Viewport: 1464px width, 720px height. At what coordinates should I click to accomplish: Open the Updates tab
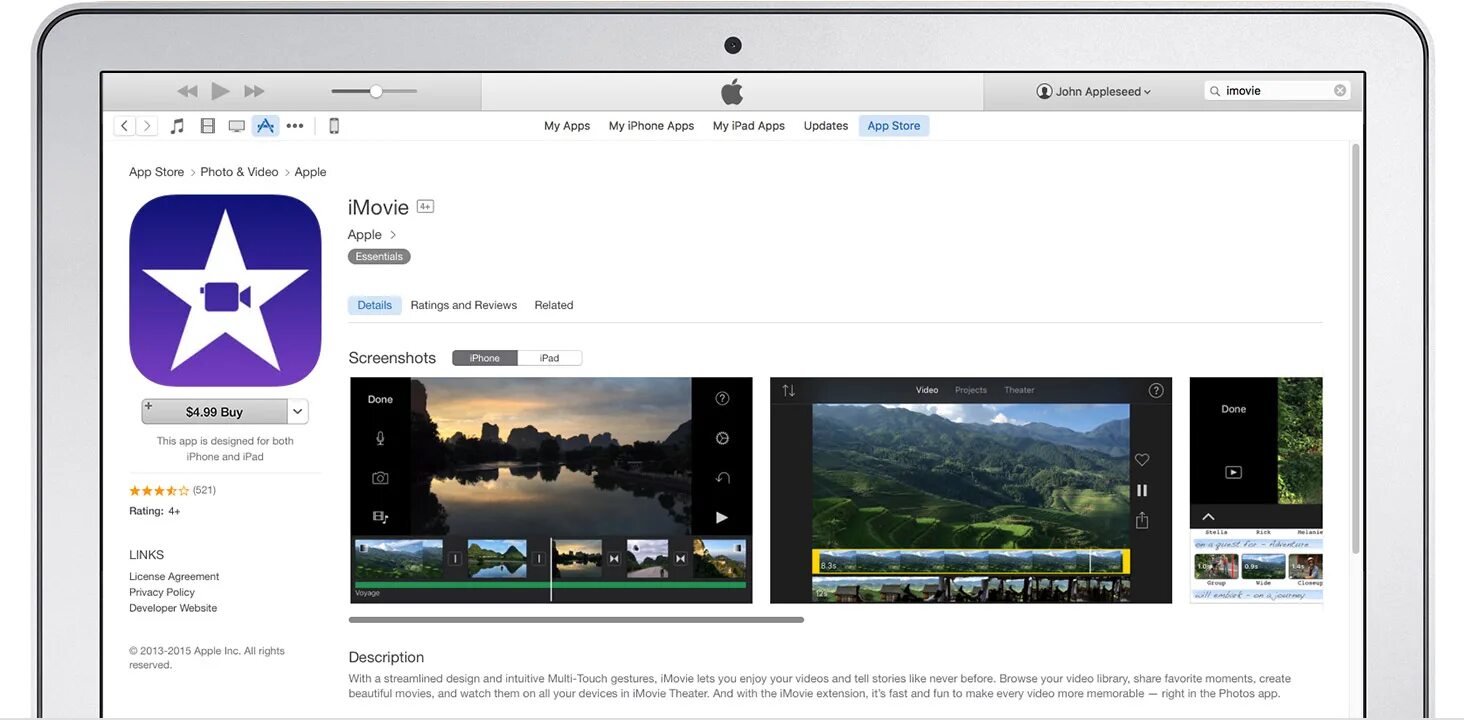(826, 126)
